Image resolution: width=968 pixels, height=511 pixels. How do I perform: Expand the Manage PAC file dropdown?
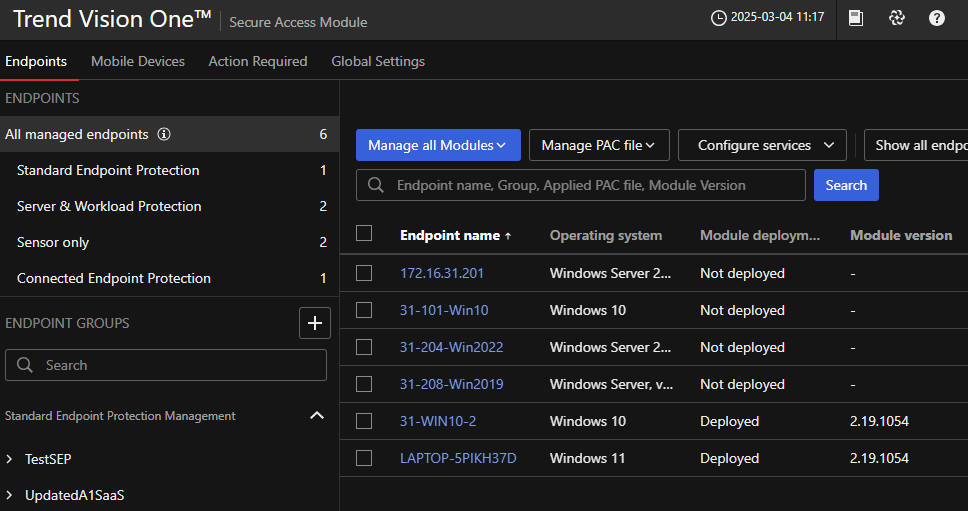click(x=598, y=145)
